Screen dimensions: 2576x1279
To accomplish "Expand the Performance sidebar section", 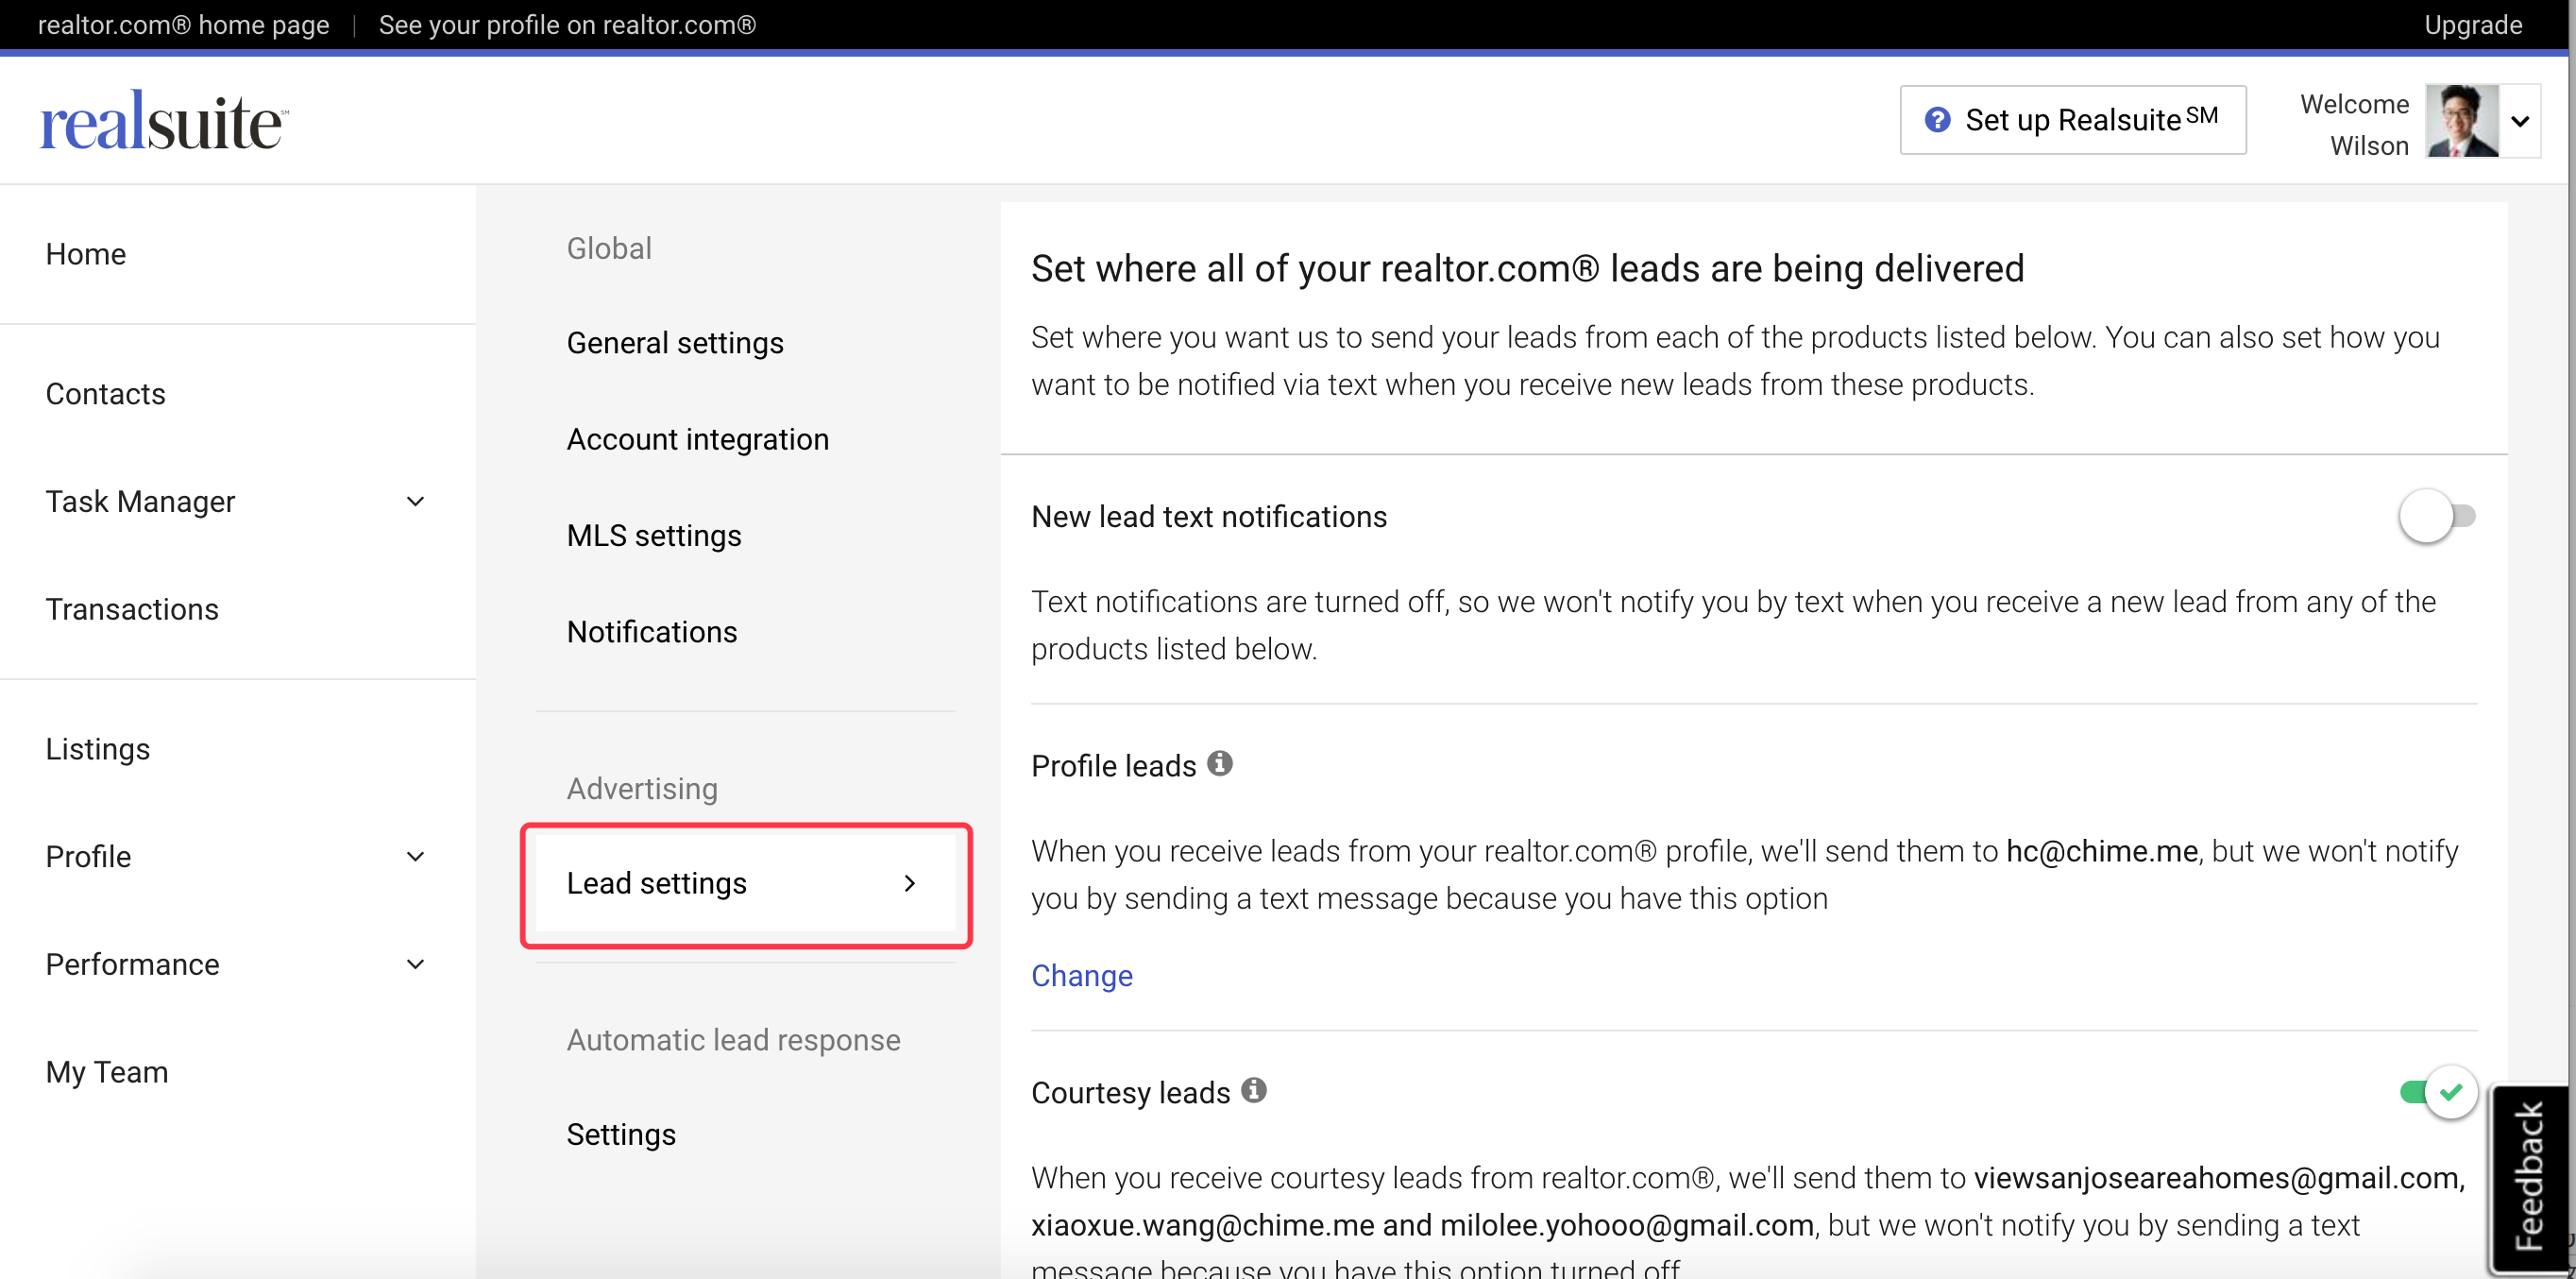I will [415, 964].
